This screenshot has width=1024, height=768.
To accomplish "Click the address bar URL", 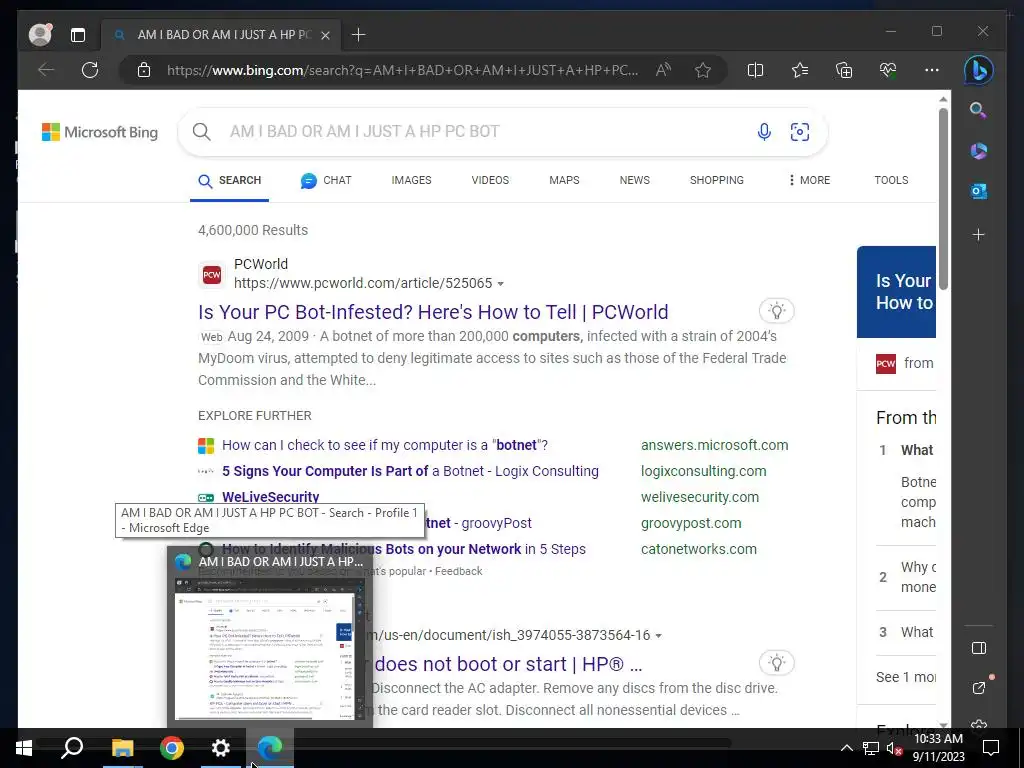I will [402, 70].
